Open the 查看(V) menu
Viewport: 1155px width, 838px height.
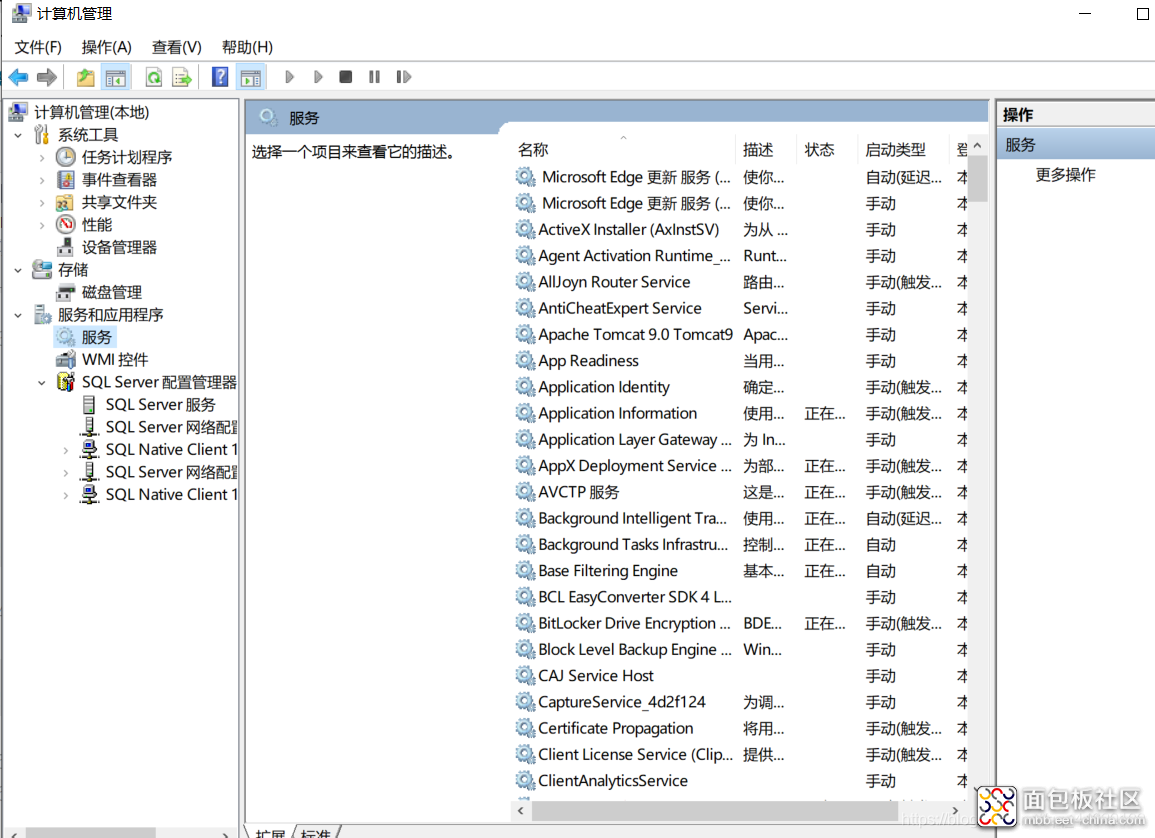(x=176, y=47)
